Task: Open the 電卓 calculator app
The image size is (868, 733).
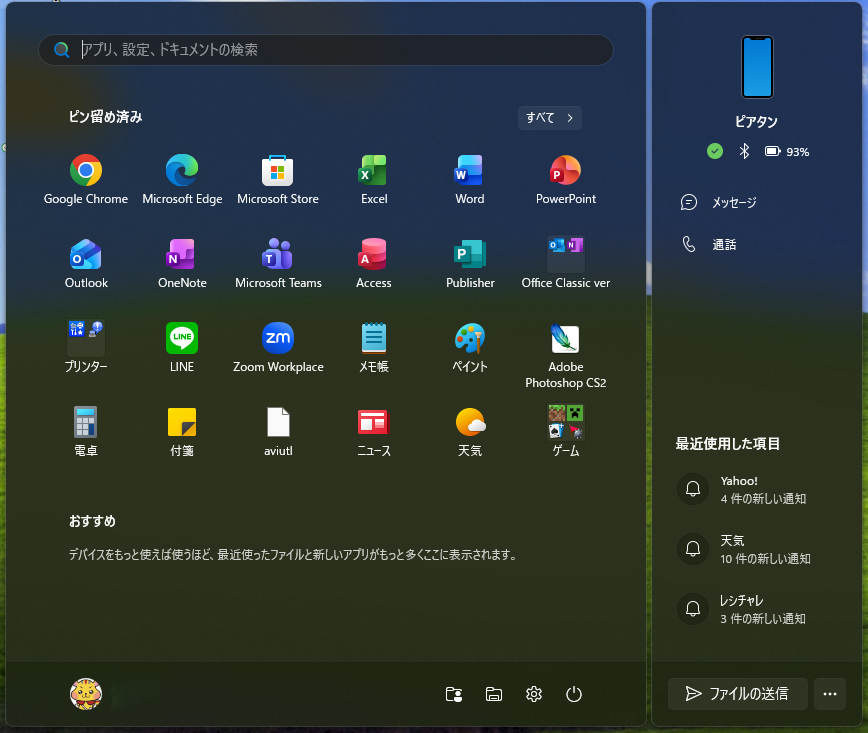Action: (86, 432)
